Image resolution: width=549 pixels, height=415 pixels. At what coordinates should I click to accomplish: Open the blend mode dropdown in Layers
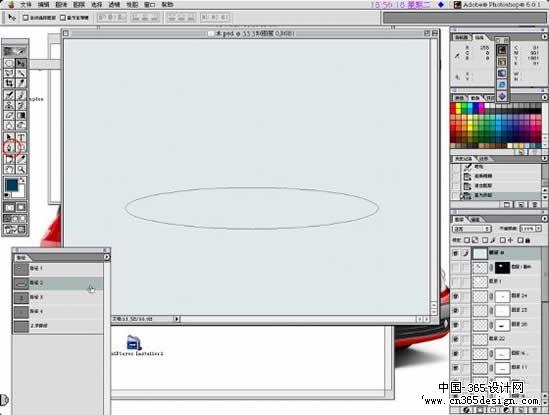tap(472, 229)
